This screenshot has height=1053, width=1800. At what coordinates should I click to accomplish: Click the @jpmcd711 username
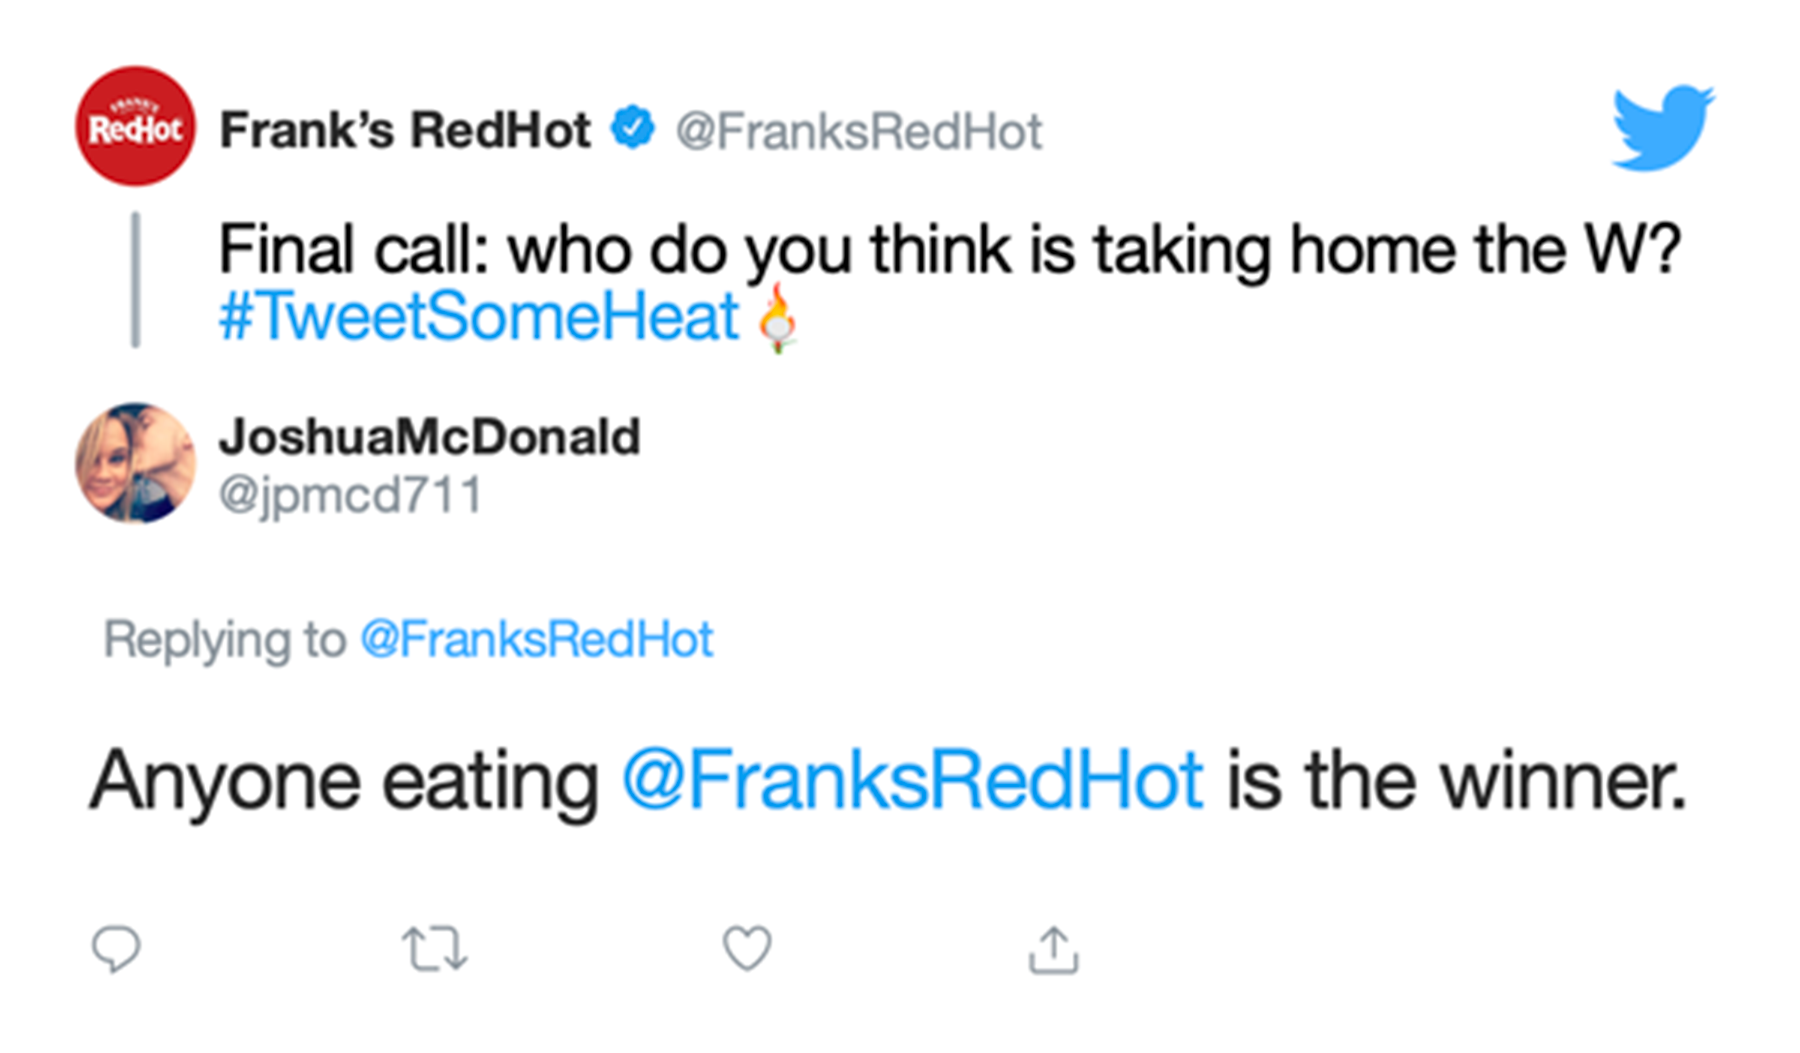click(351, 495)
